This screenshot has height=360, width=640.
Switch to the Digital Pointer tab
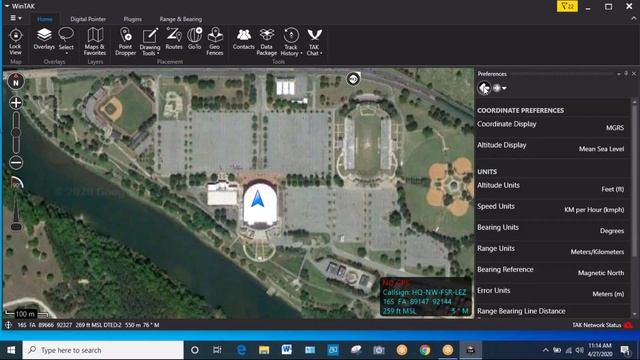pos(88,19)
